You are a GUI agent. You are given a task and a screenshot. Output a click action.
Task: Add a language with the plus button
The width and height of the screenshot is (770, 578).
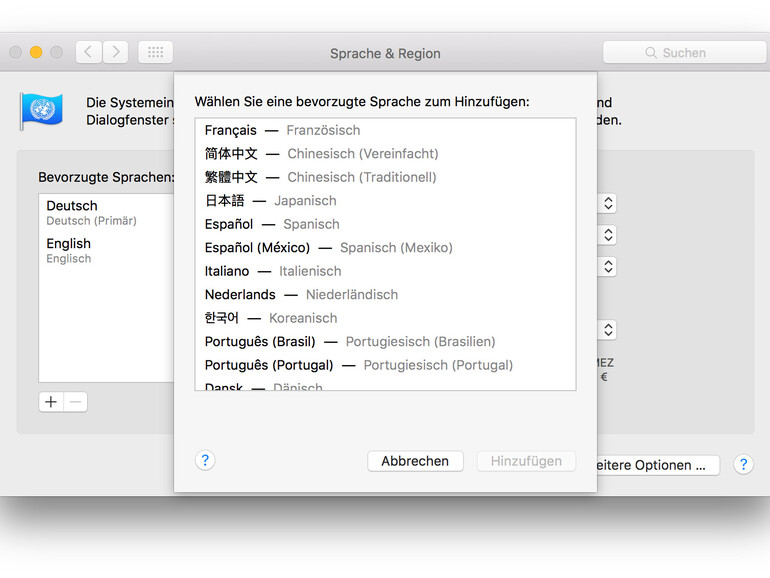[51, 402]
